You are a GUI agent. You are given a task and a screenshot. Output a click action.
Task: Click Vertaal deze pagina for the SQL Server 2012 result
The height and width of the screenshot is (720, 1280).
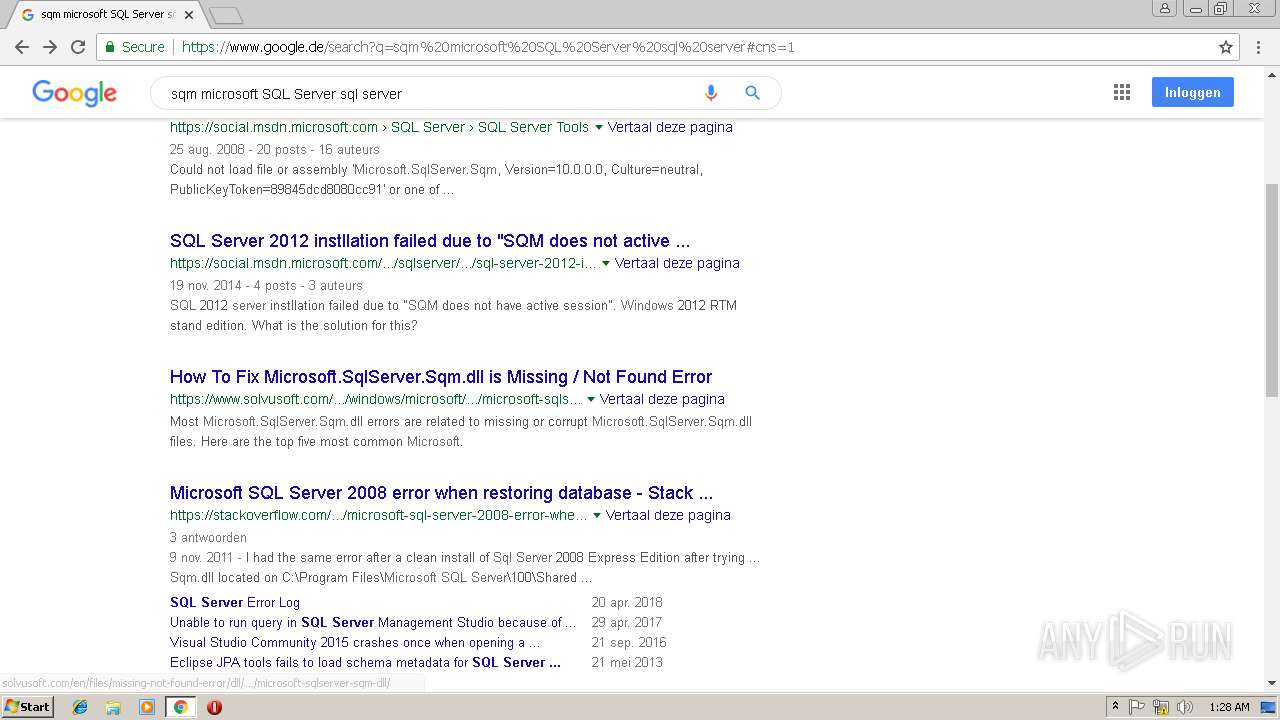coord(677,263)
